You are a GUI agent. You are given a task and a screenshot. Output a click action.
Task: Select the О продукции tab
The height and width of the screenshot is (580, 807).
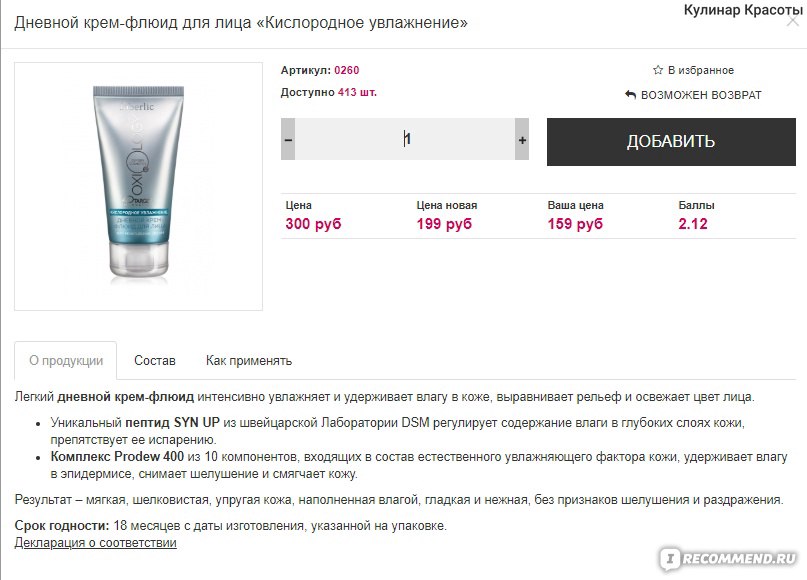pos(66,361)
